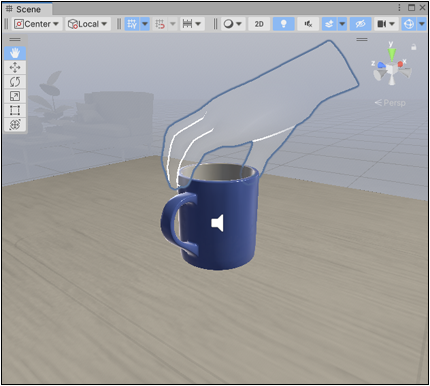Open grid visibility options arrow

pyautogui.click(x=145, y=24)
